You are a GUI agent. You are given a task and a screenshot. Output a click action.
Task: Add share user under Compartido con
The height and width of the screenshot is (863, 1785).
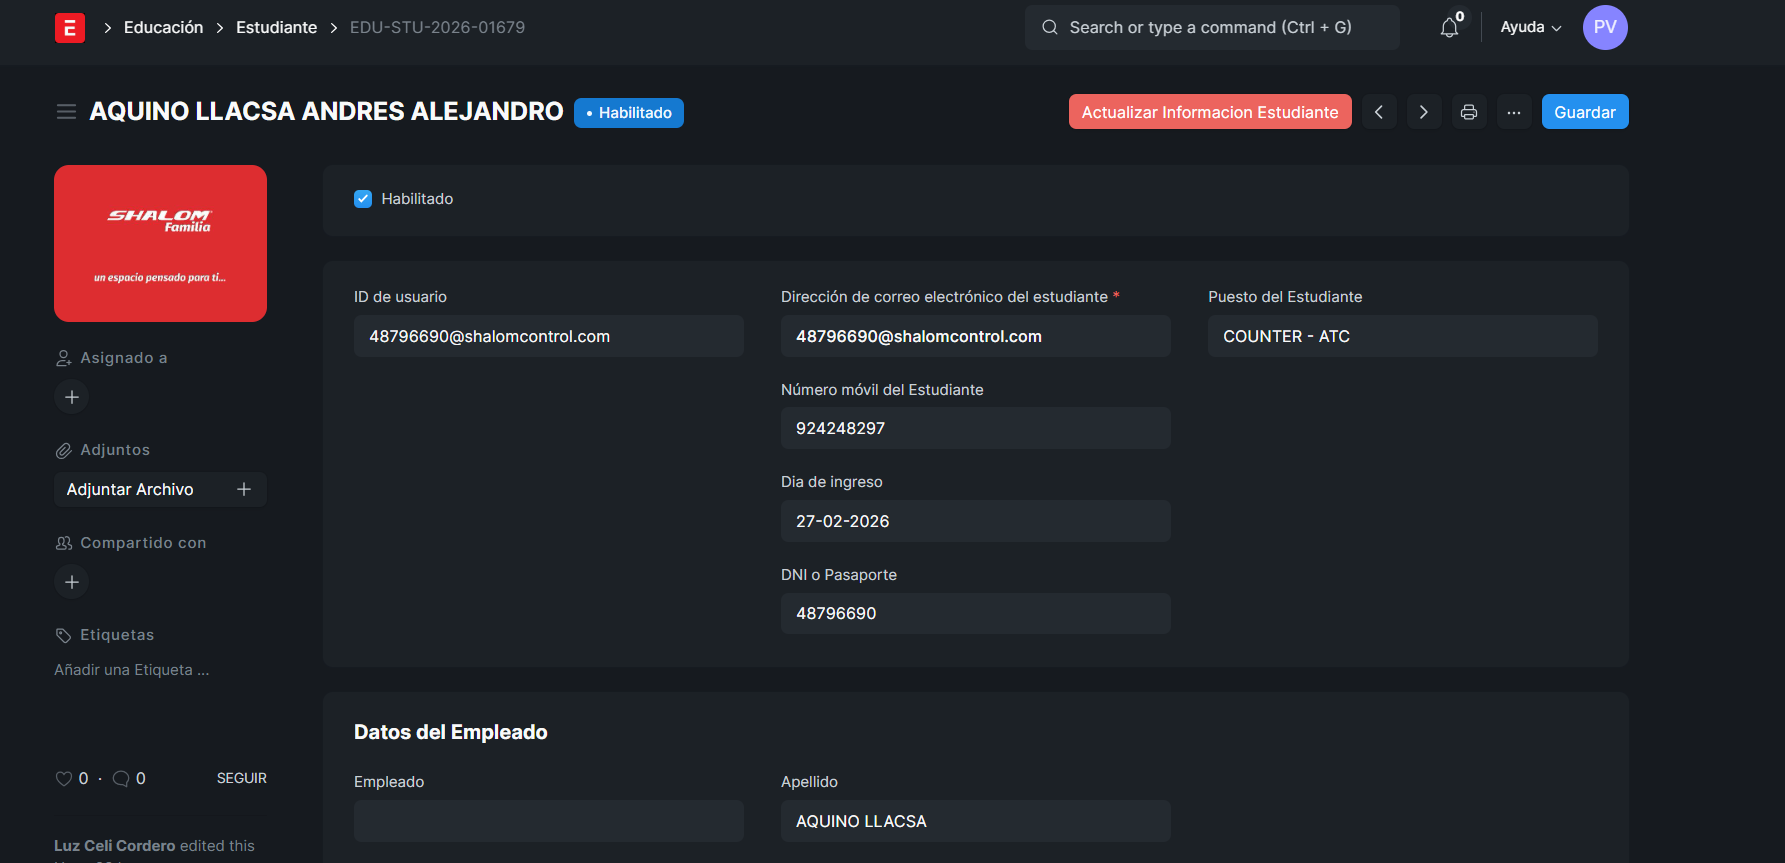point(72,582)
